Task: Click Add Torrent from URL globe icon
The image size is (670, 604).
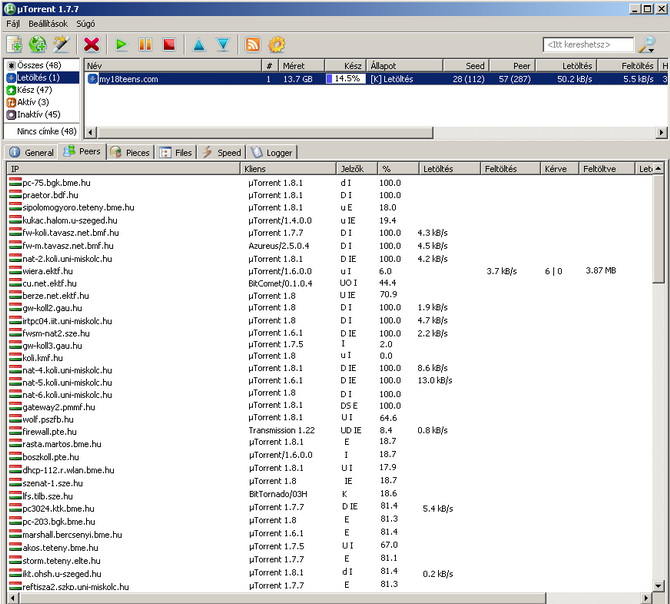Action: 38,44
